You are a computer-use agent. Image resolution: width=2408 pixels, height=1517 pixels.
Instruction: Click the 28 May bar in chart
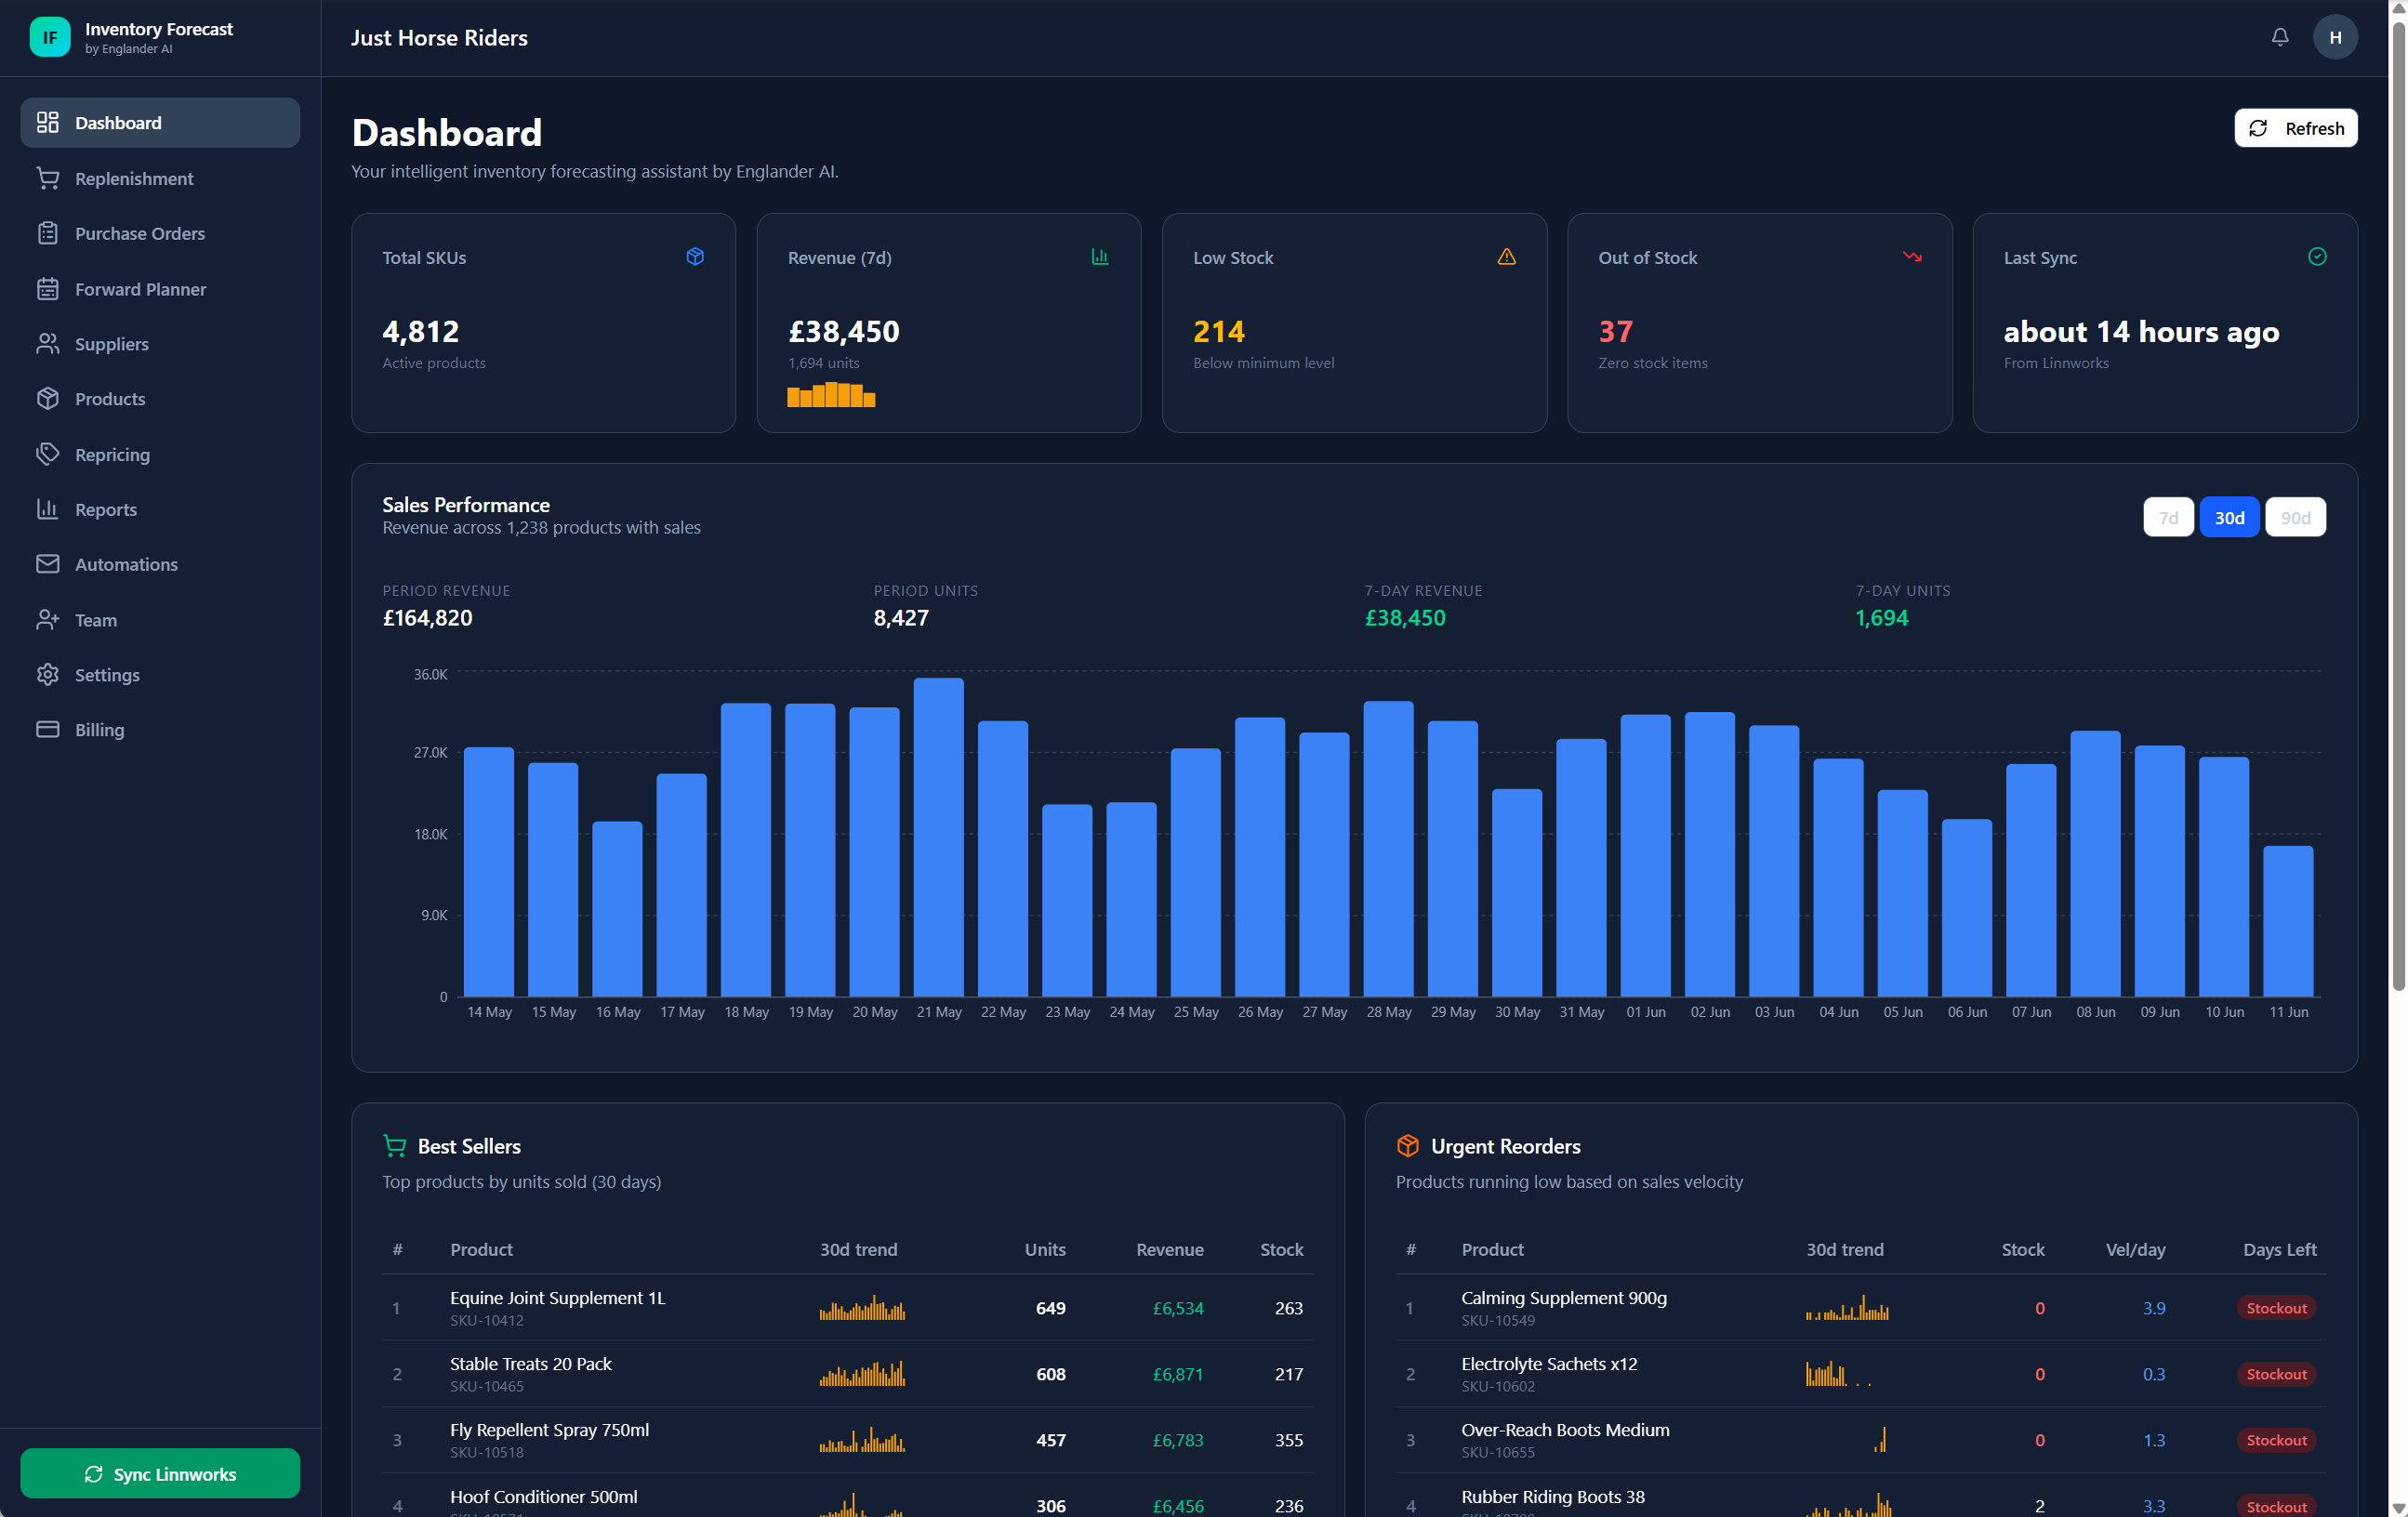pos(1388,849)
